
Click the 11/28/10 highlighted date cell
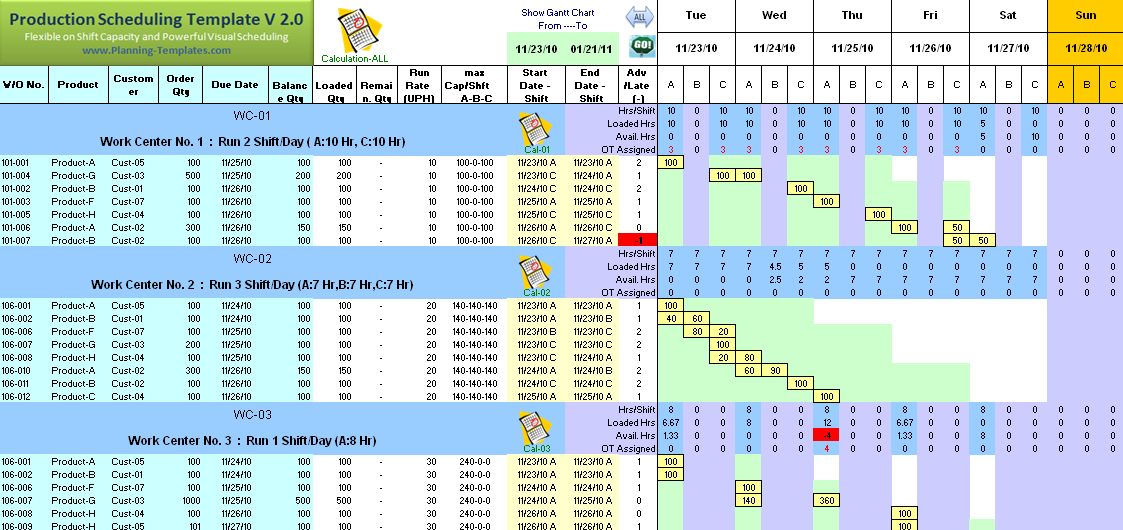[1085, 48]
